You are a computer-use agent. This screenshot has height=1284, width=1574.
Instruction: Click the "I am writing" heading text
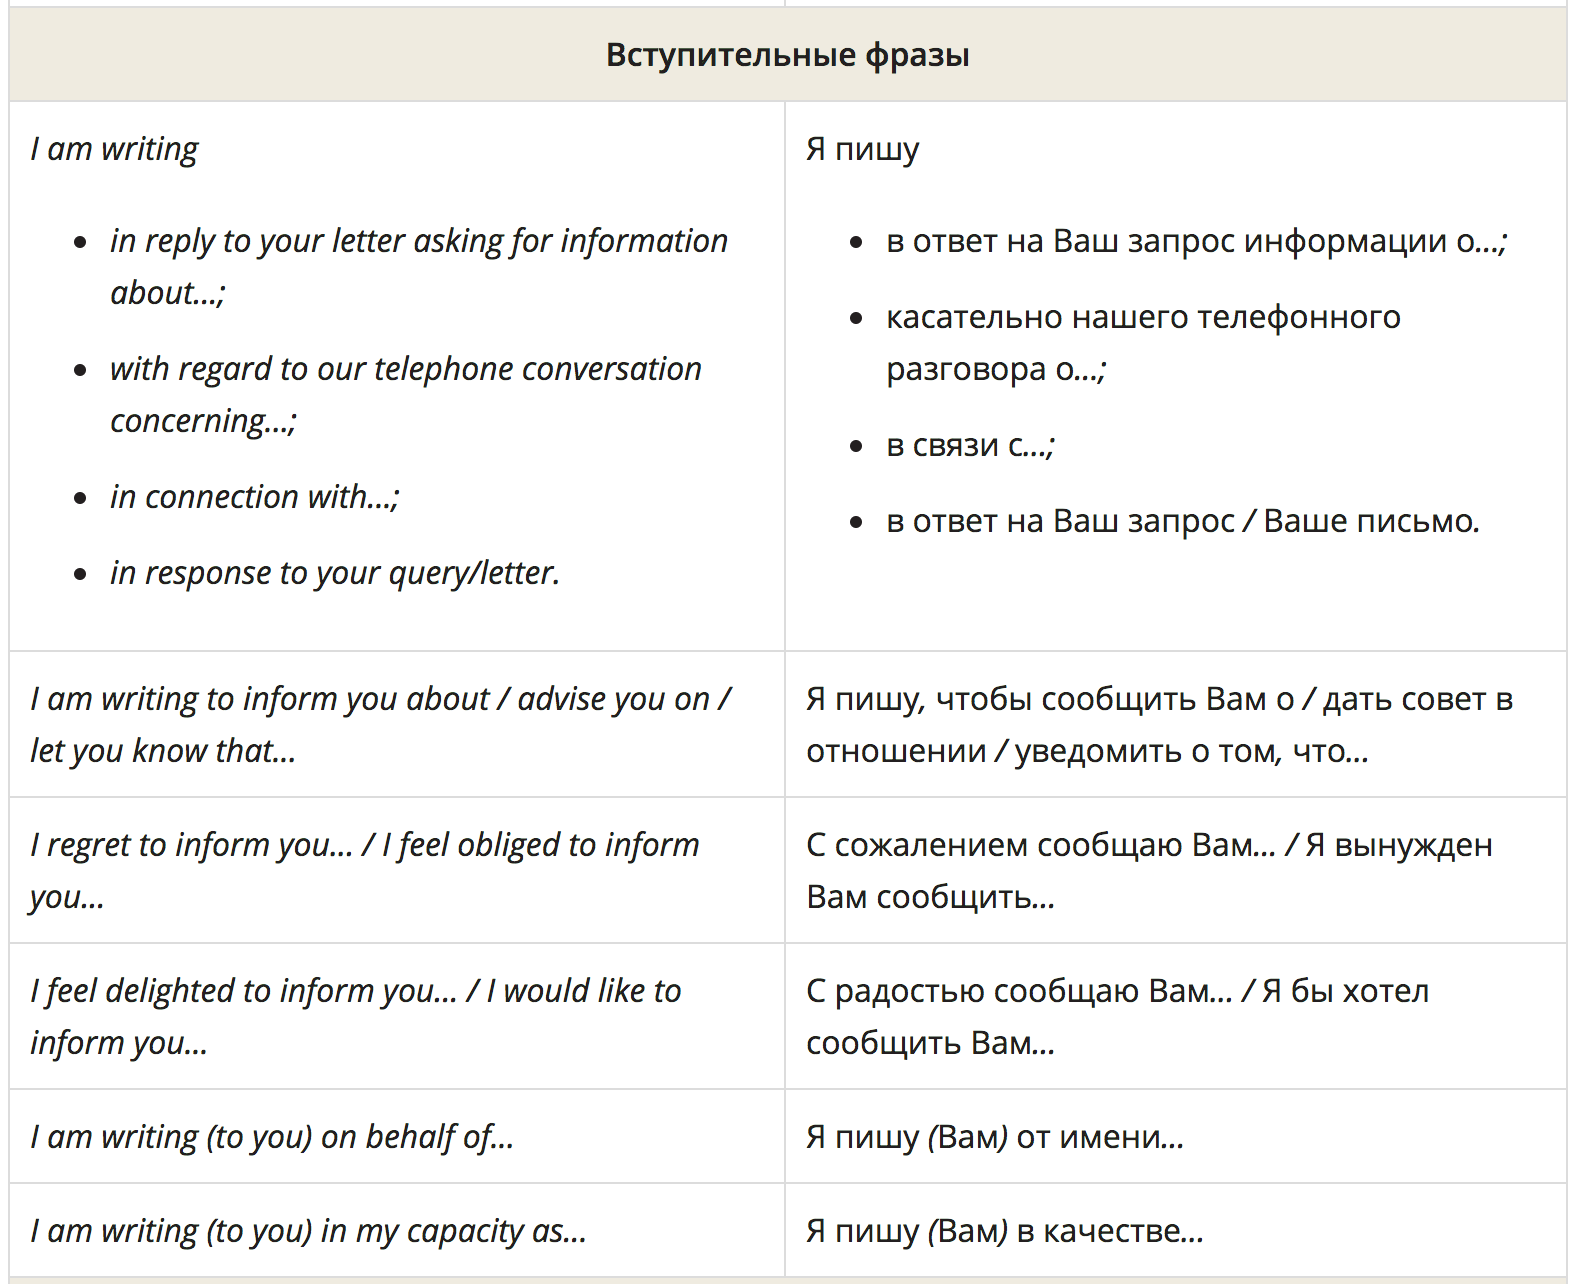(x=114, y=149)
